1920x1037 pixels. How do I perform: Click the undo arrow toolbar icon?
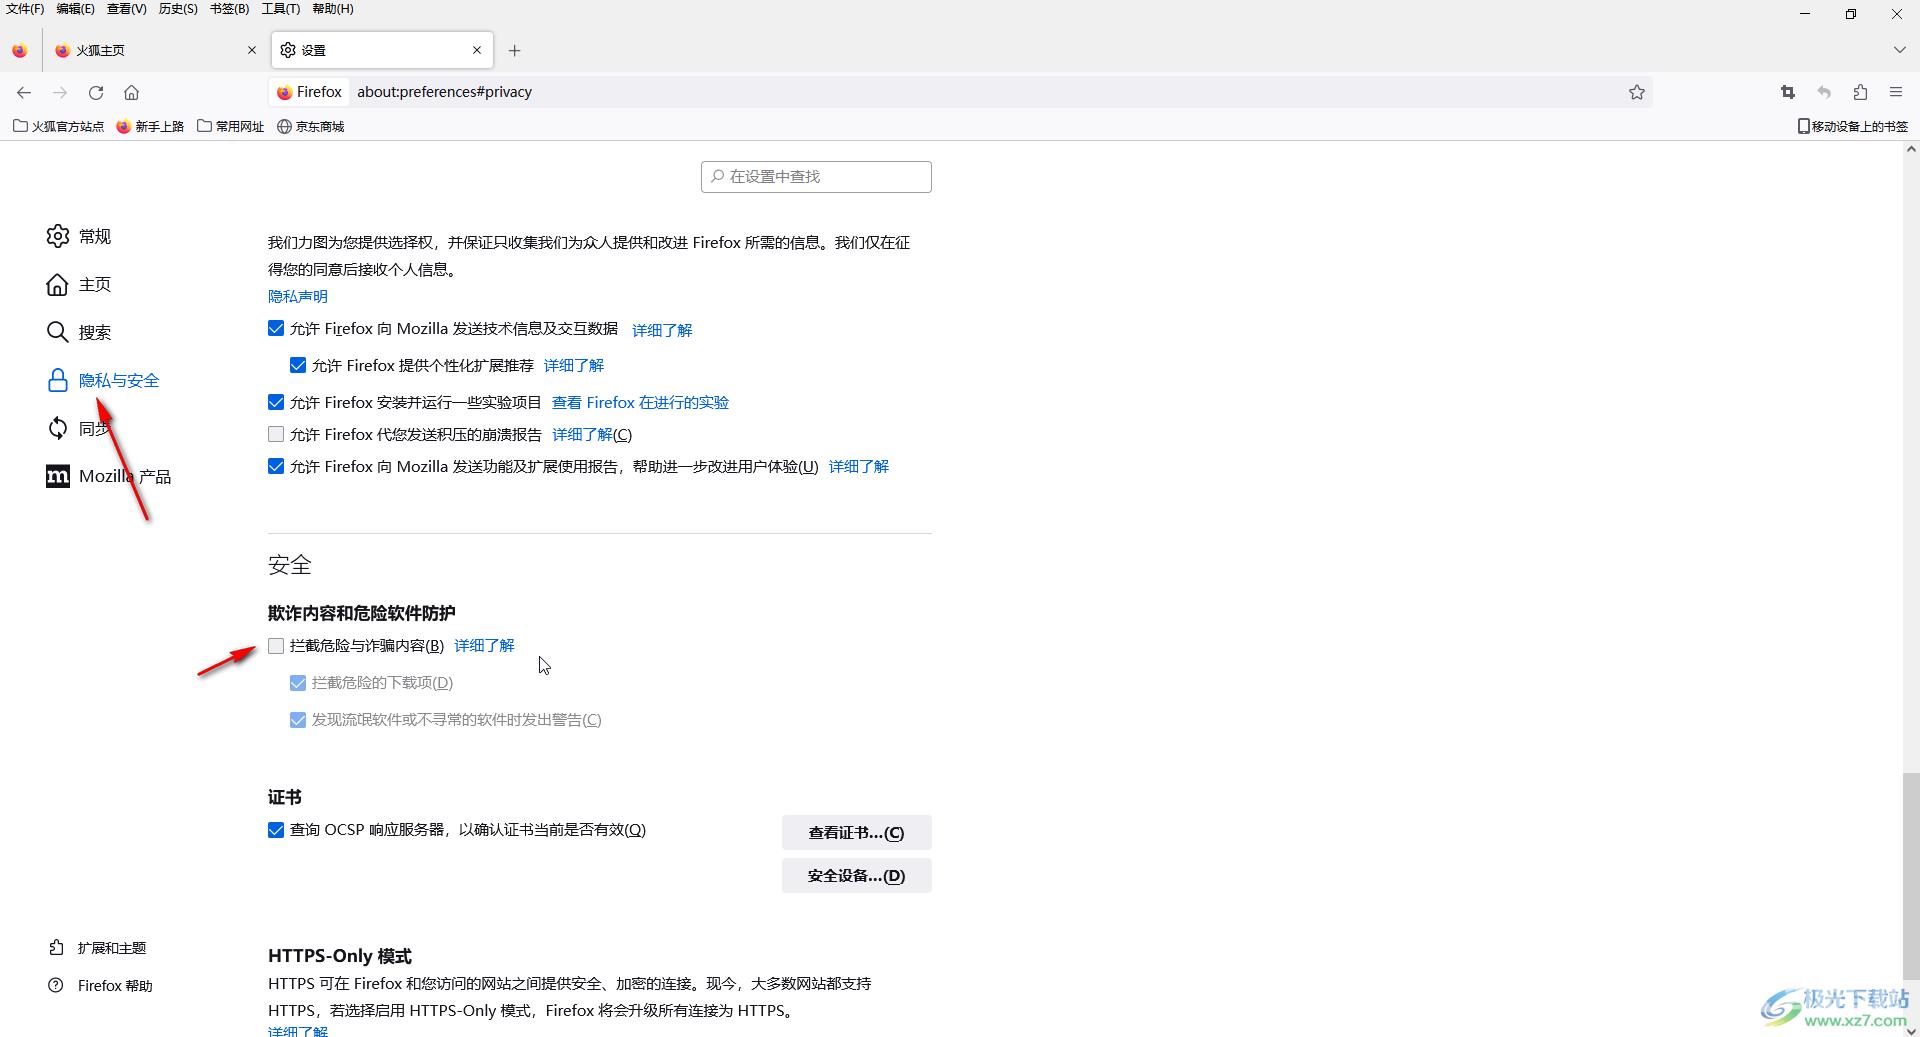[x=1824, y=92]
